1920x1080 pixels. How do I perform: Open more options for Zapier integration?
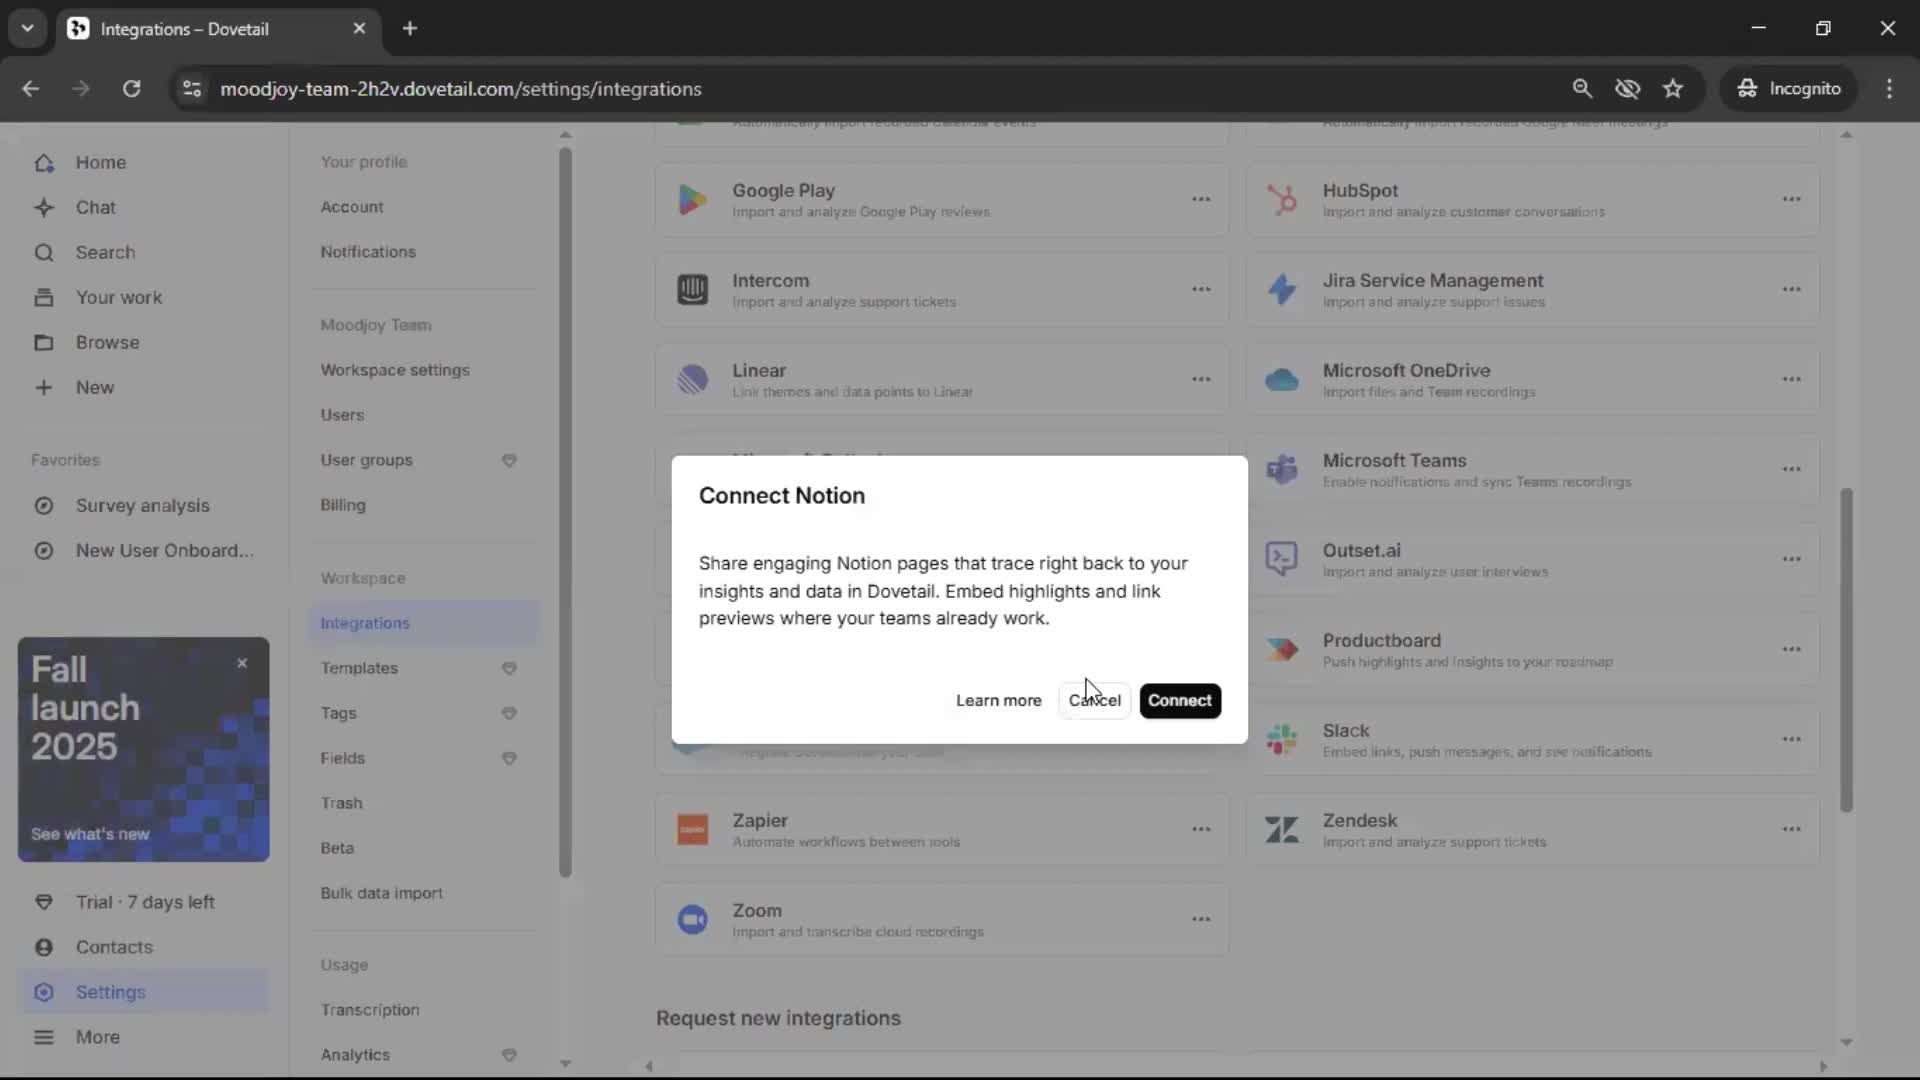pyautogui.click(x=1201, y=829)
